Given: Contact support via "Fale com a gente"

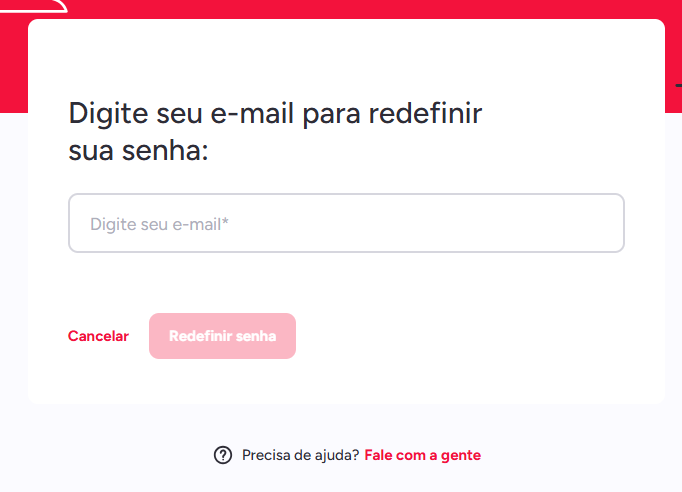Looking at the screenshot, I should click(x=422, y=455).
